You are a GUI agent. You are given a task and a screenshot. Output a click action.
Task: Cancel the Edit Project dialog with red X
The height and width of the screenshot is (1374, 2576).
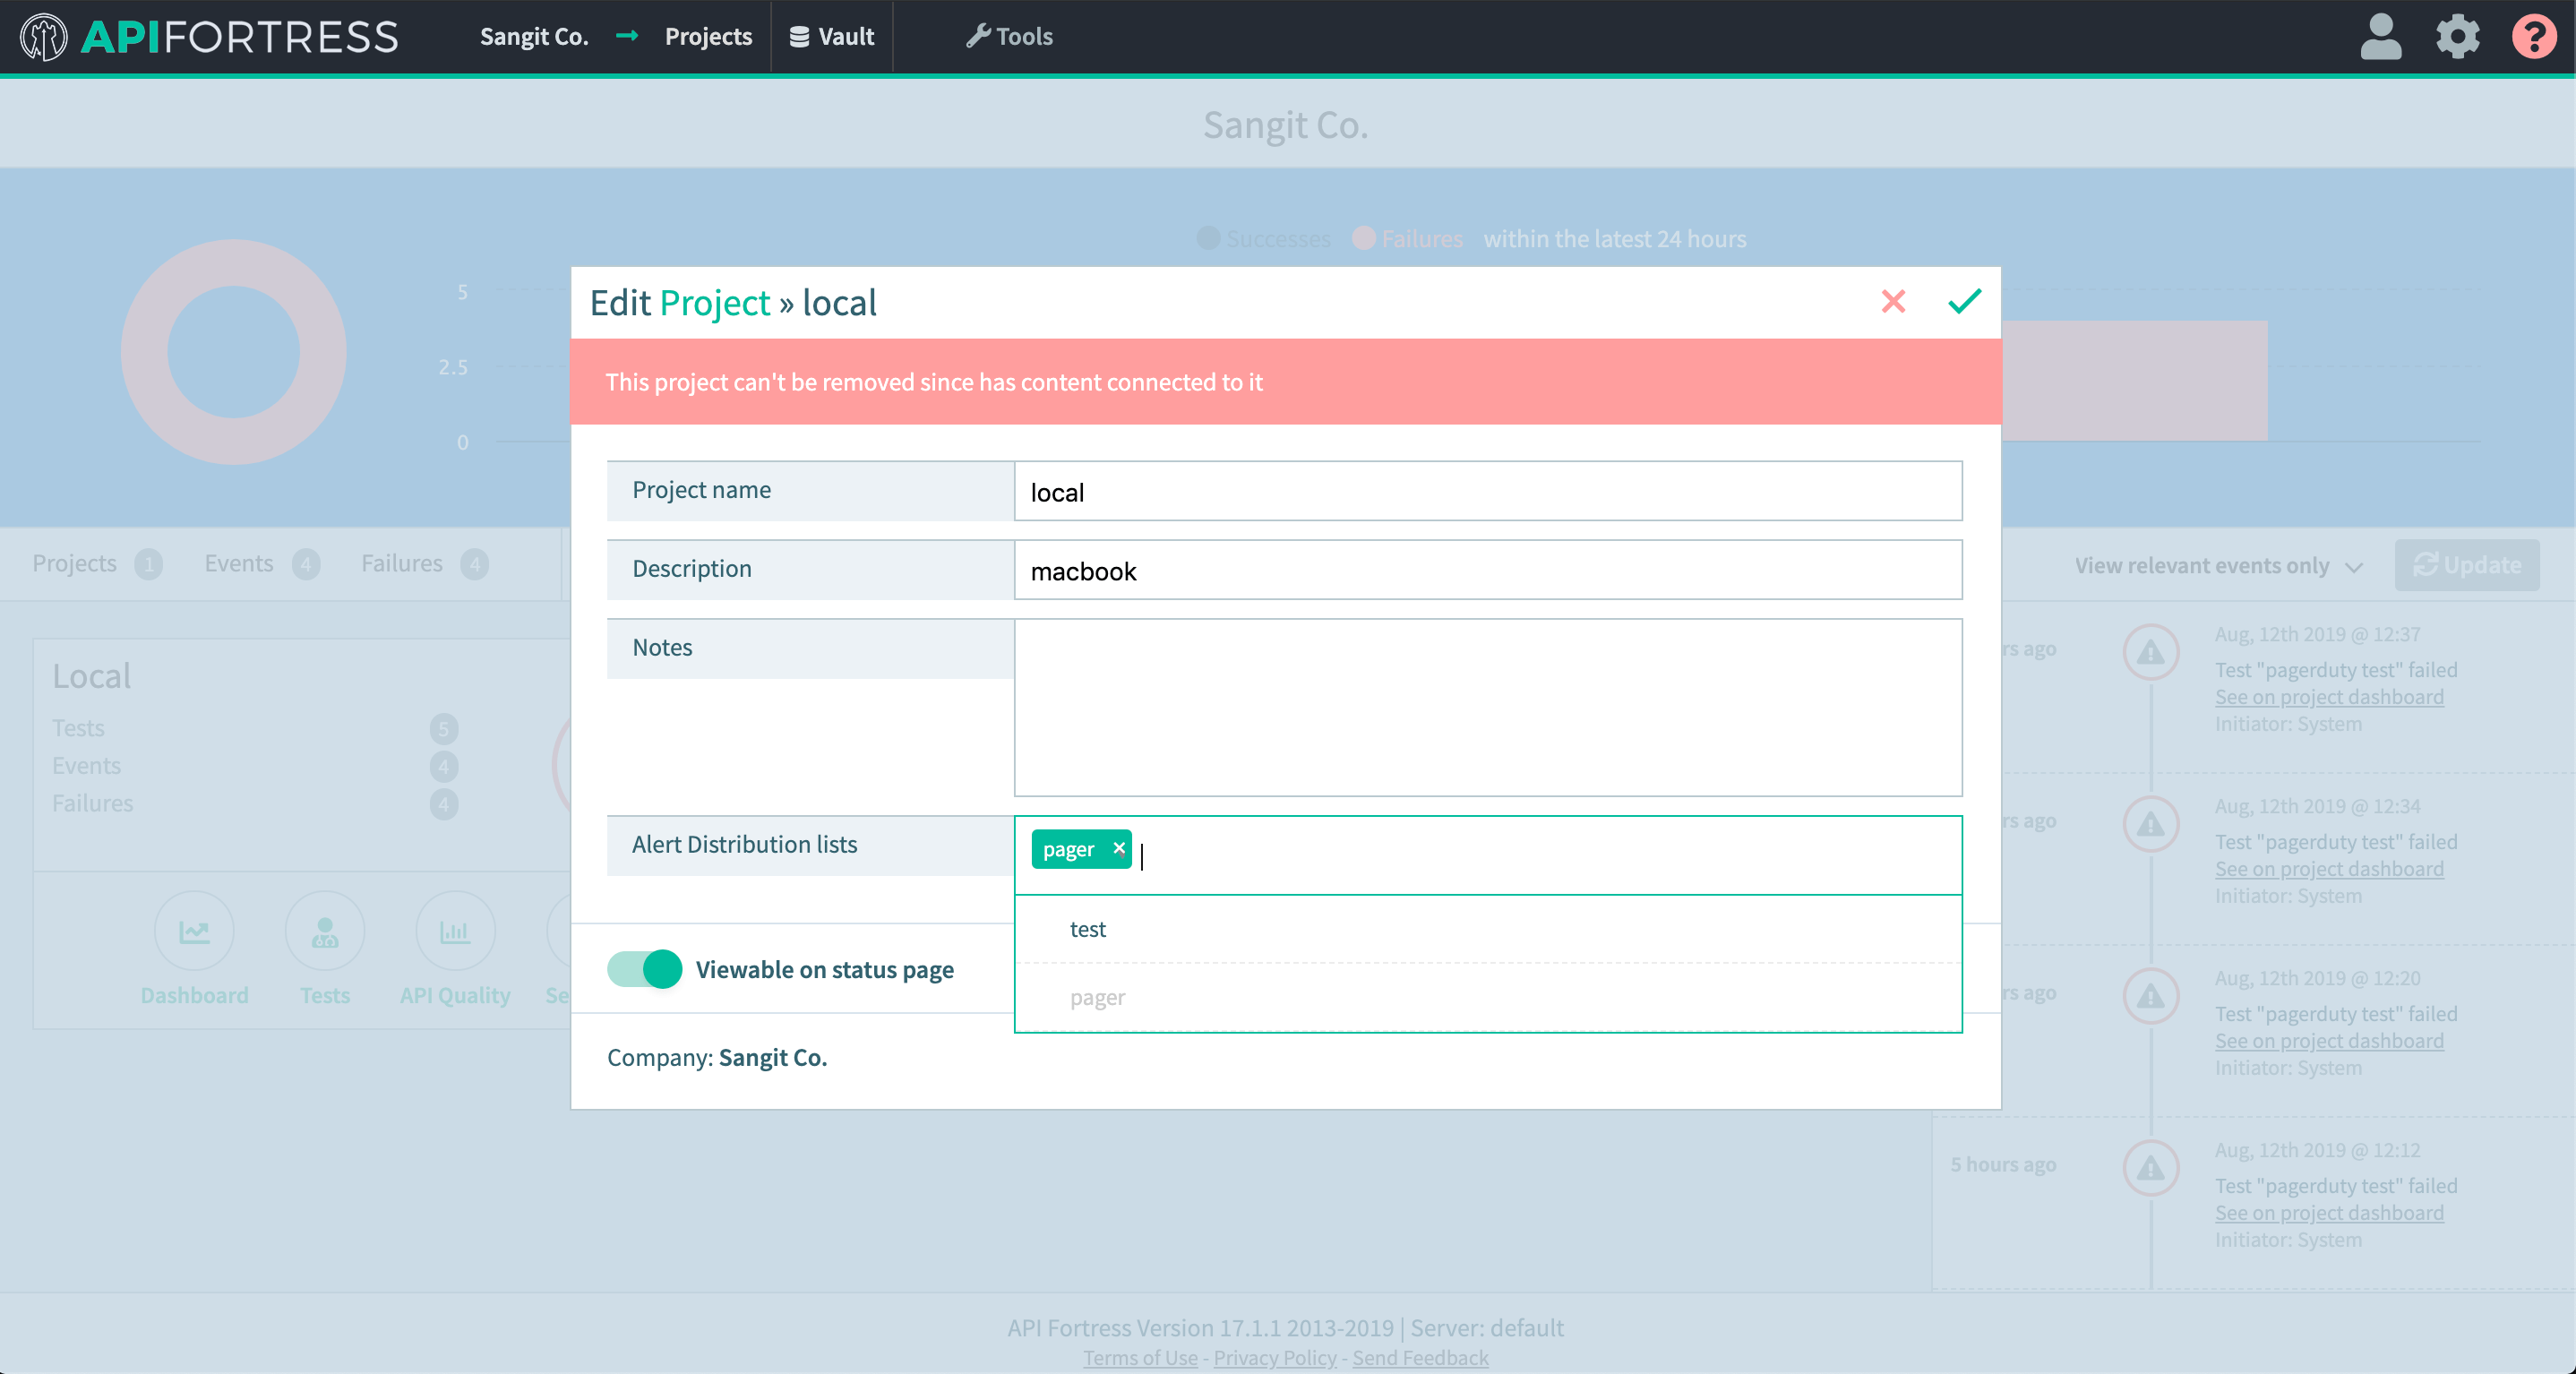pos(1893,301)
